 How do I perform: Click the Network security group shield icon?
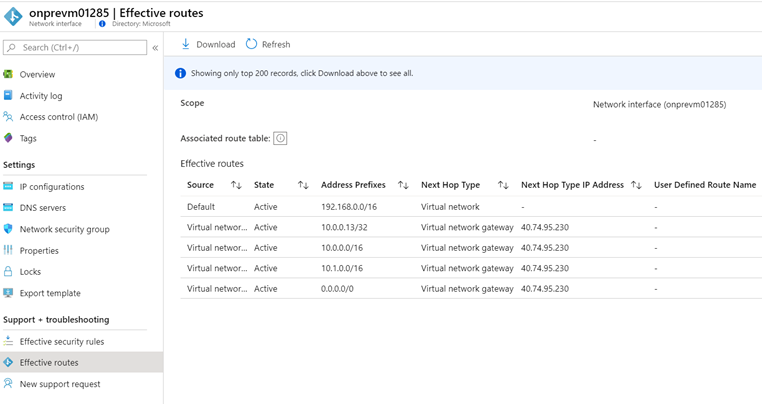pyautogui.click(x=8, y=229)
